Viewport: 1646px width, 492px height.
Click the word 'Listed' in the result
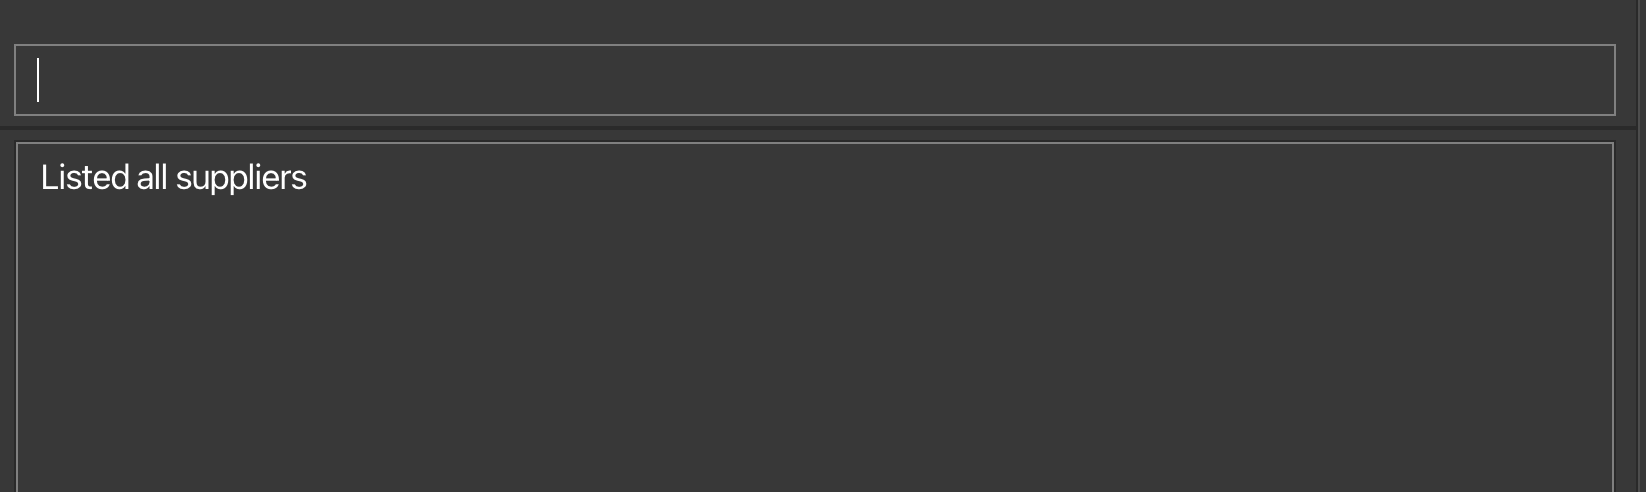point(85,177)
